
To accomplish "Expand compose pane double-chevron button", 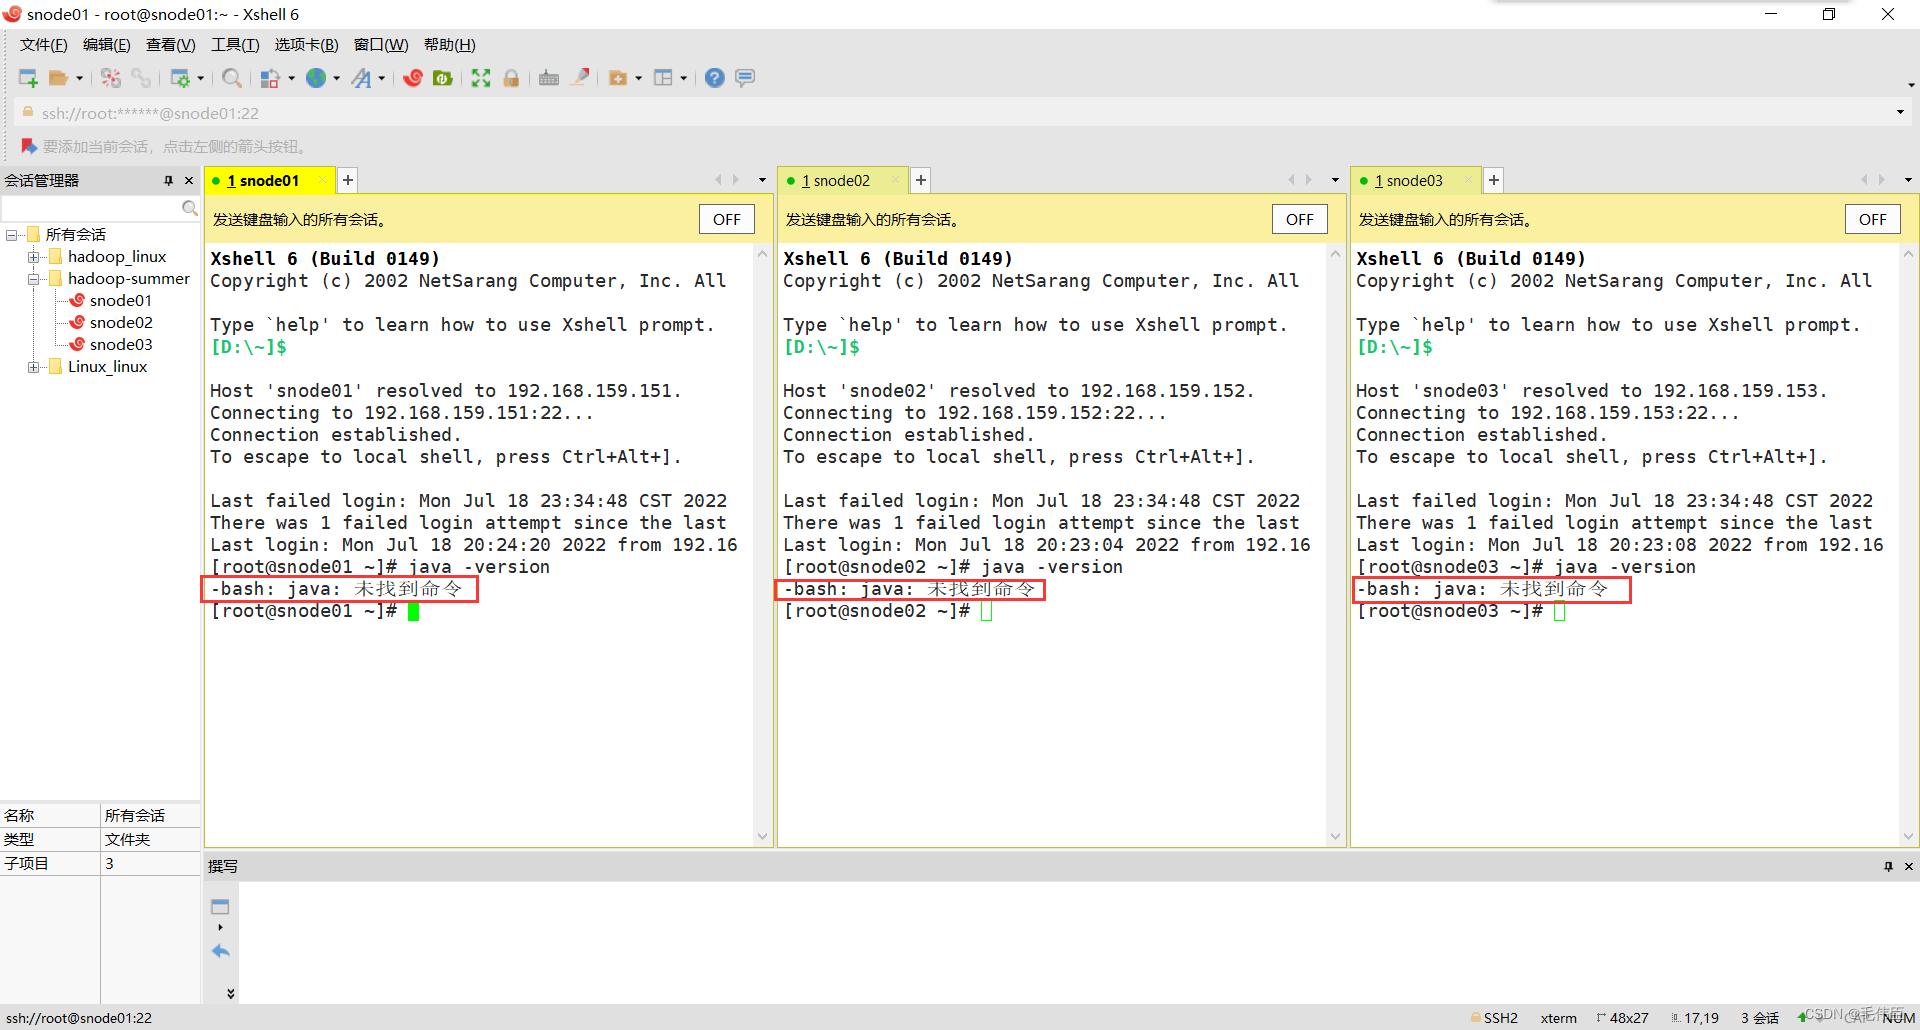I will [x=230, y=993].
